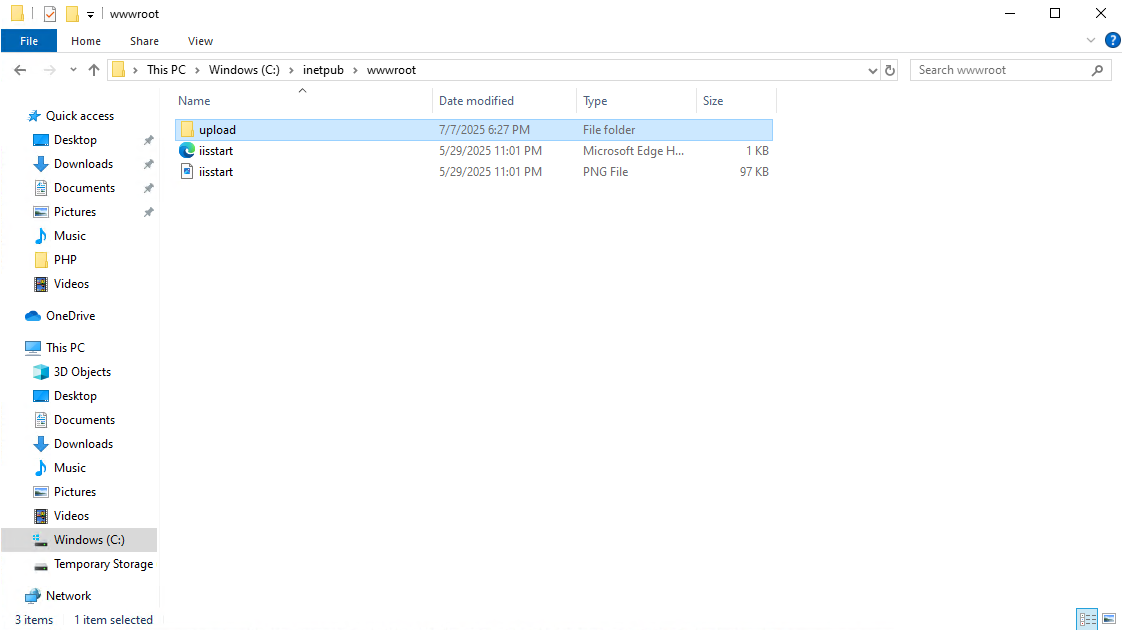
Task: Open Network in navigation pane
Action: tap(68, 596)
